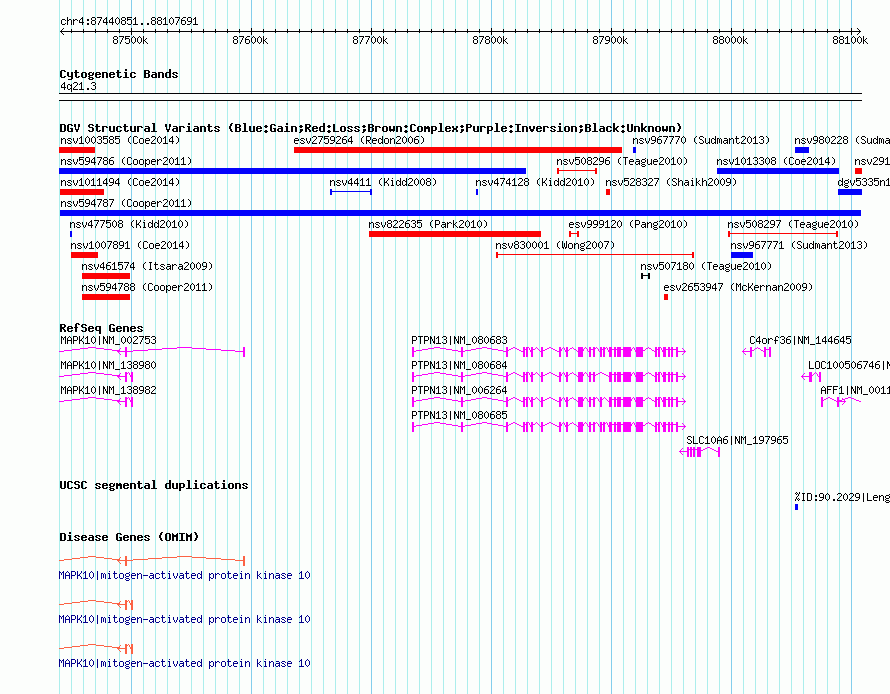Click the Disease Genes (OMIM) track title
This screenshot has height=694, width=890.
click(x=129, y=537)
